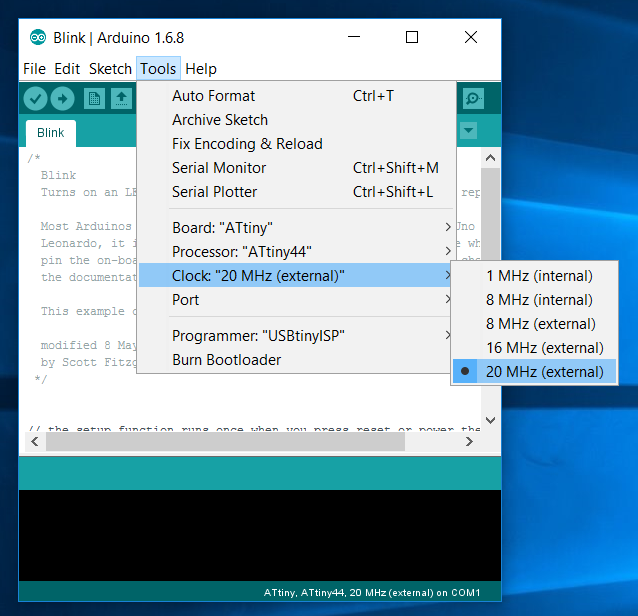Click the vertical scrollbar up arrow
The width and height of the screenshot is (638, 616).
pos(491,158)
